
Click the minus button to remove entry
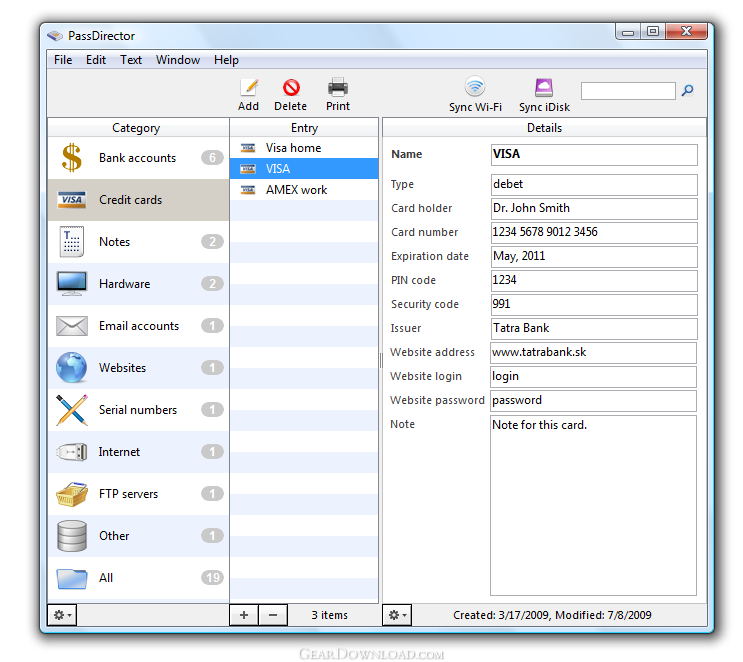pyautogui.click(x=273, y=615)
